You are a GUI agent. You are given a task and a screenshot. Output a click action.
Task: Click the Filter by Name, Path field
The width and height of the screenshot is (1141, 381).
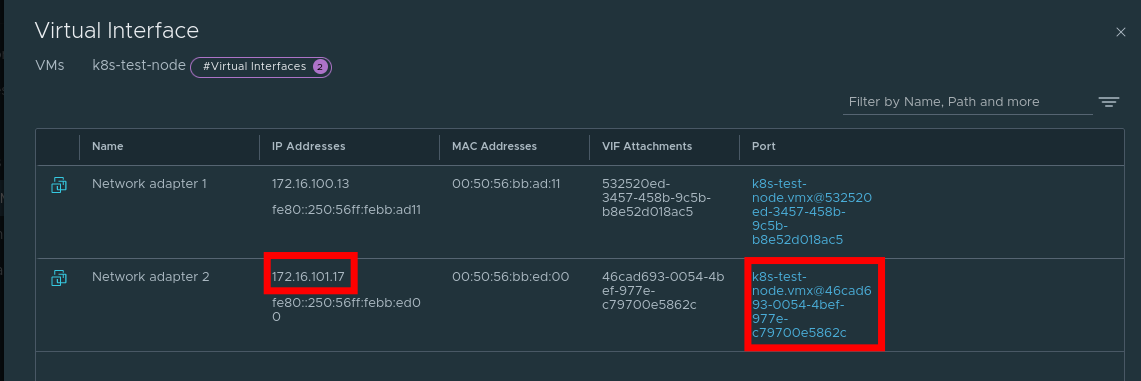click(x=967, y=102)
